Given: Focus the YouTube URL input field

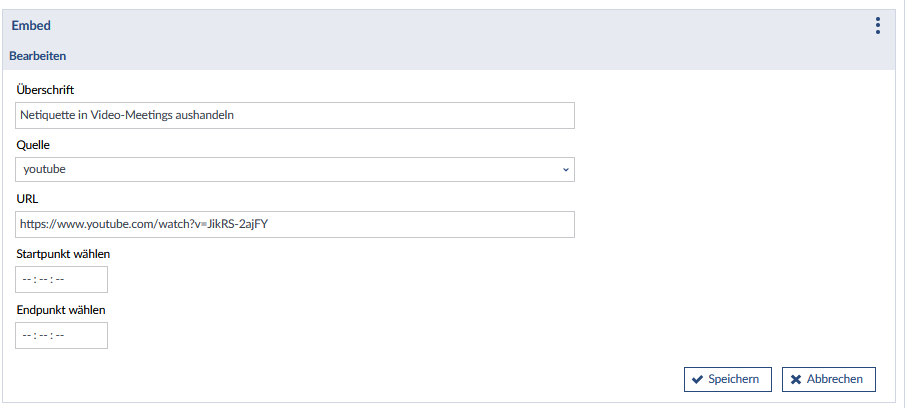Looking at the screenshot, I should pos(295,224).
